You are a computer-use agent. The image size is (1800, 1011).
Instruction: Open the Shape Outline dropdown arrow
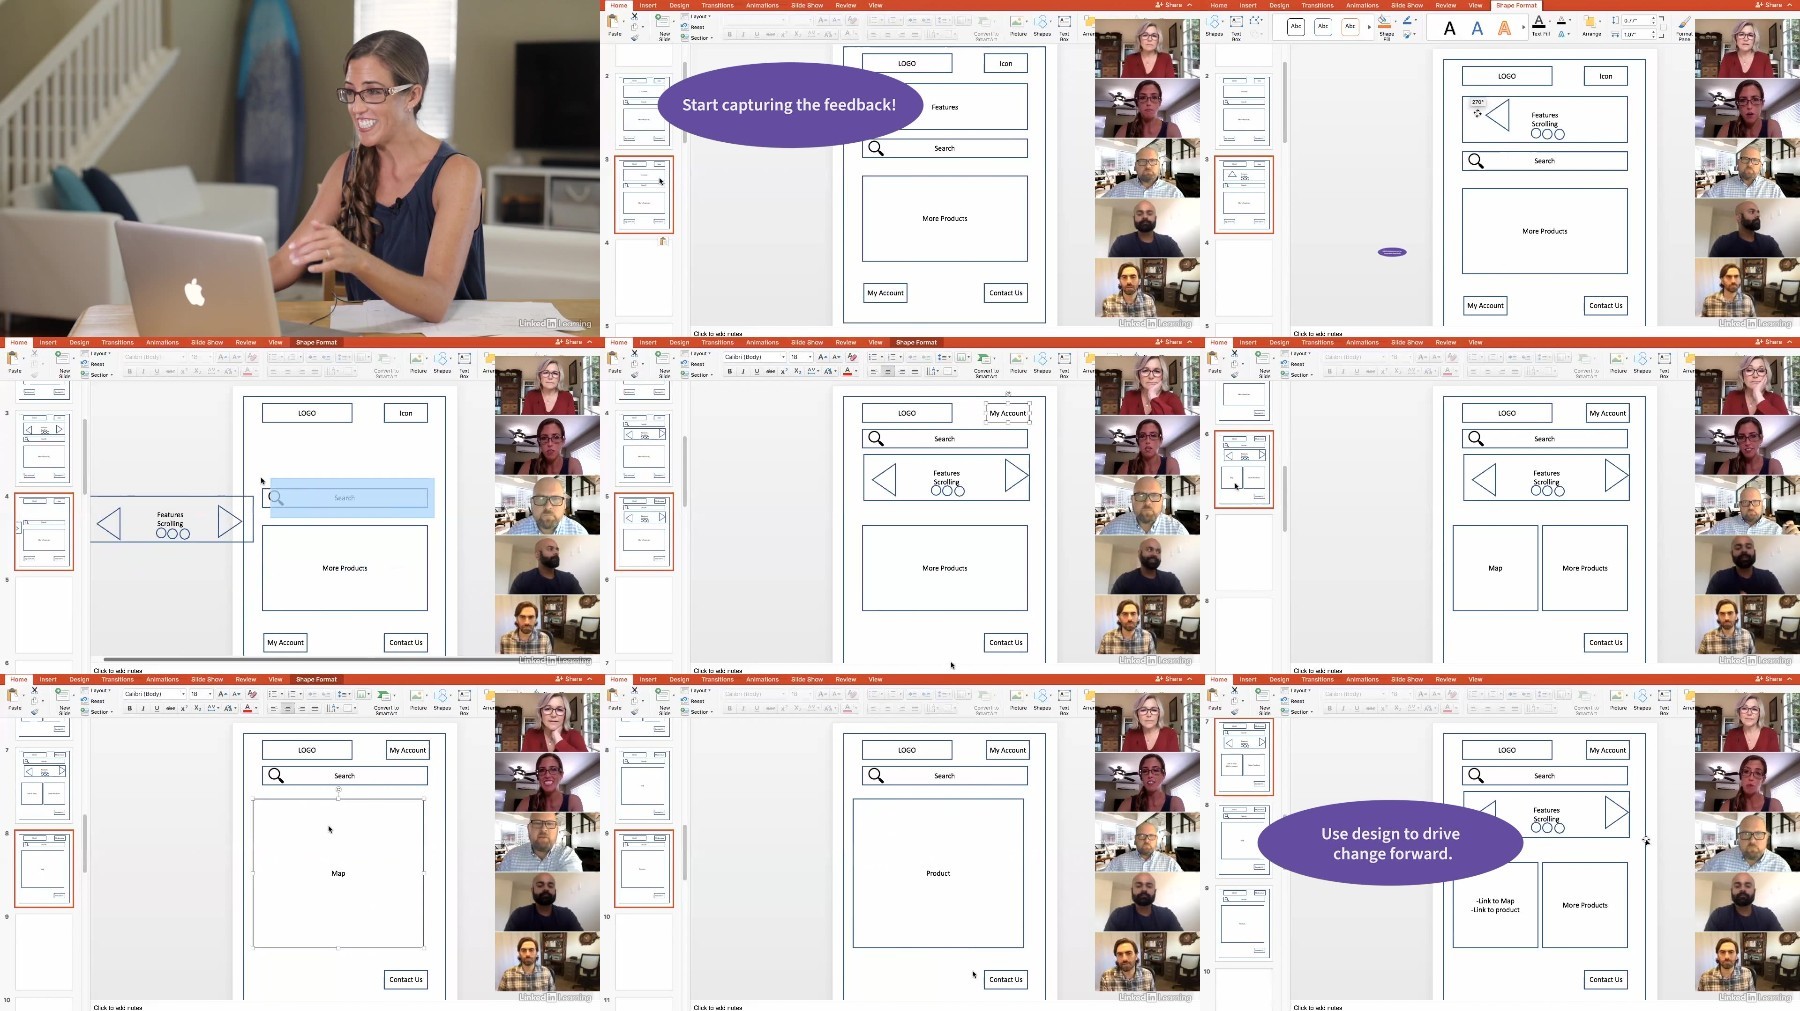coord(1416,20)
